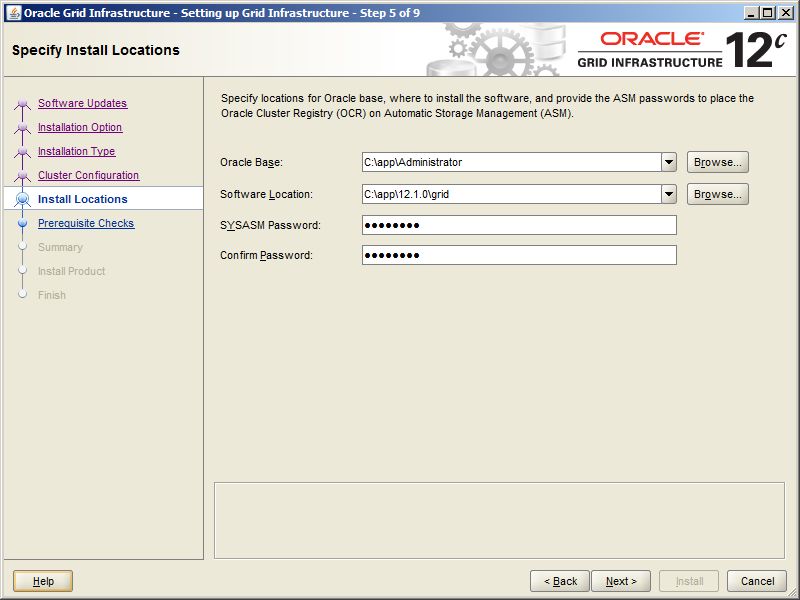The width and height of the screenshot is (800, 600).
Task: Go to the Installation Option step
Action: pyautogui.click(x=80, y=127)
